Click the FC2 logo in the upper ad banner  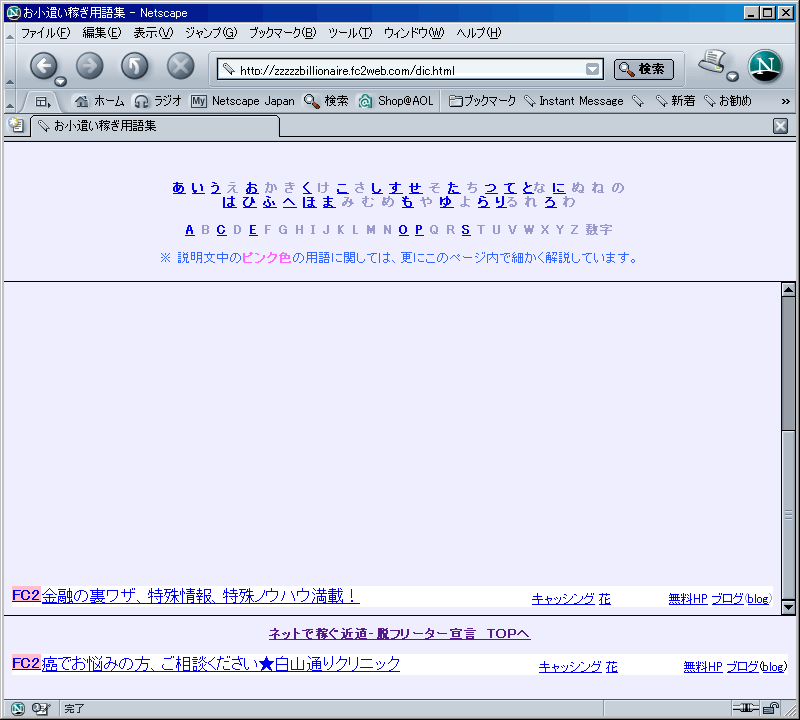pos(26,595)
